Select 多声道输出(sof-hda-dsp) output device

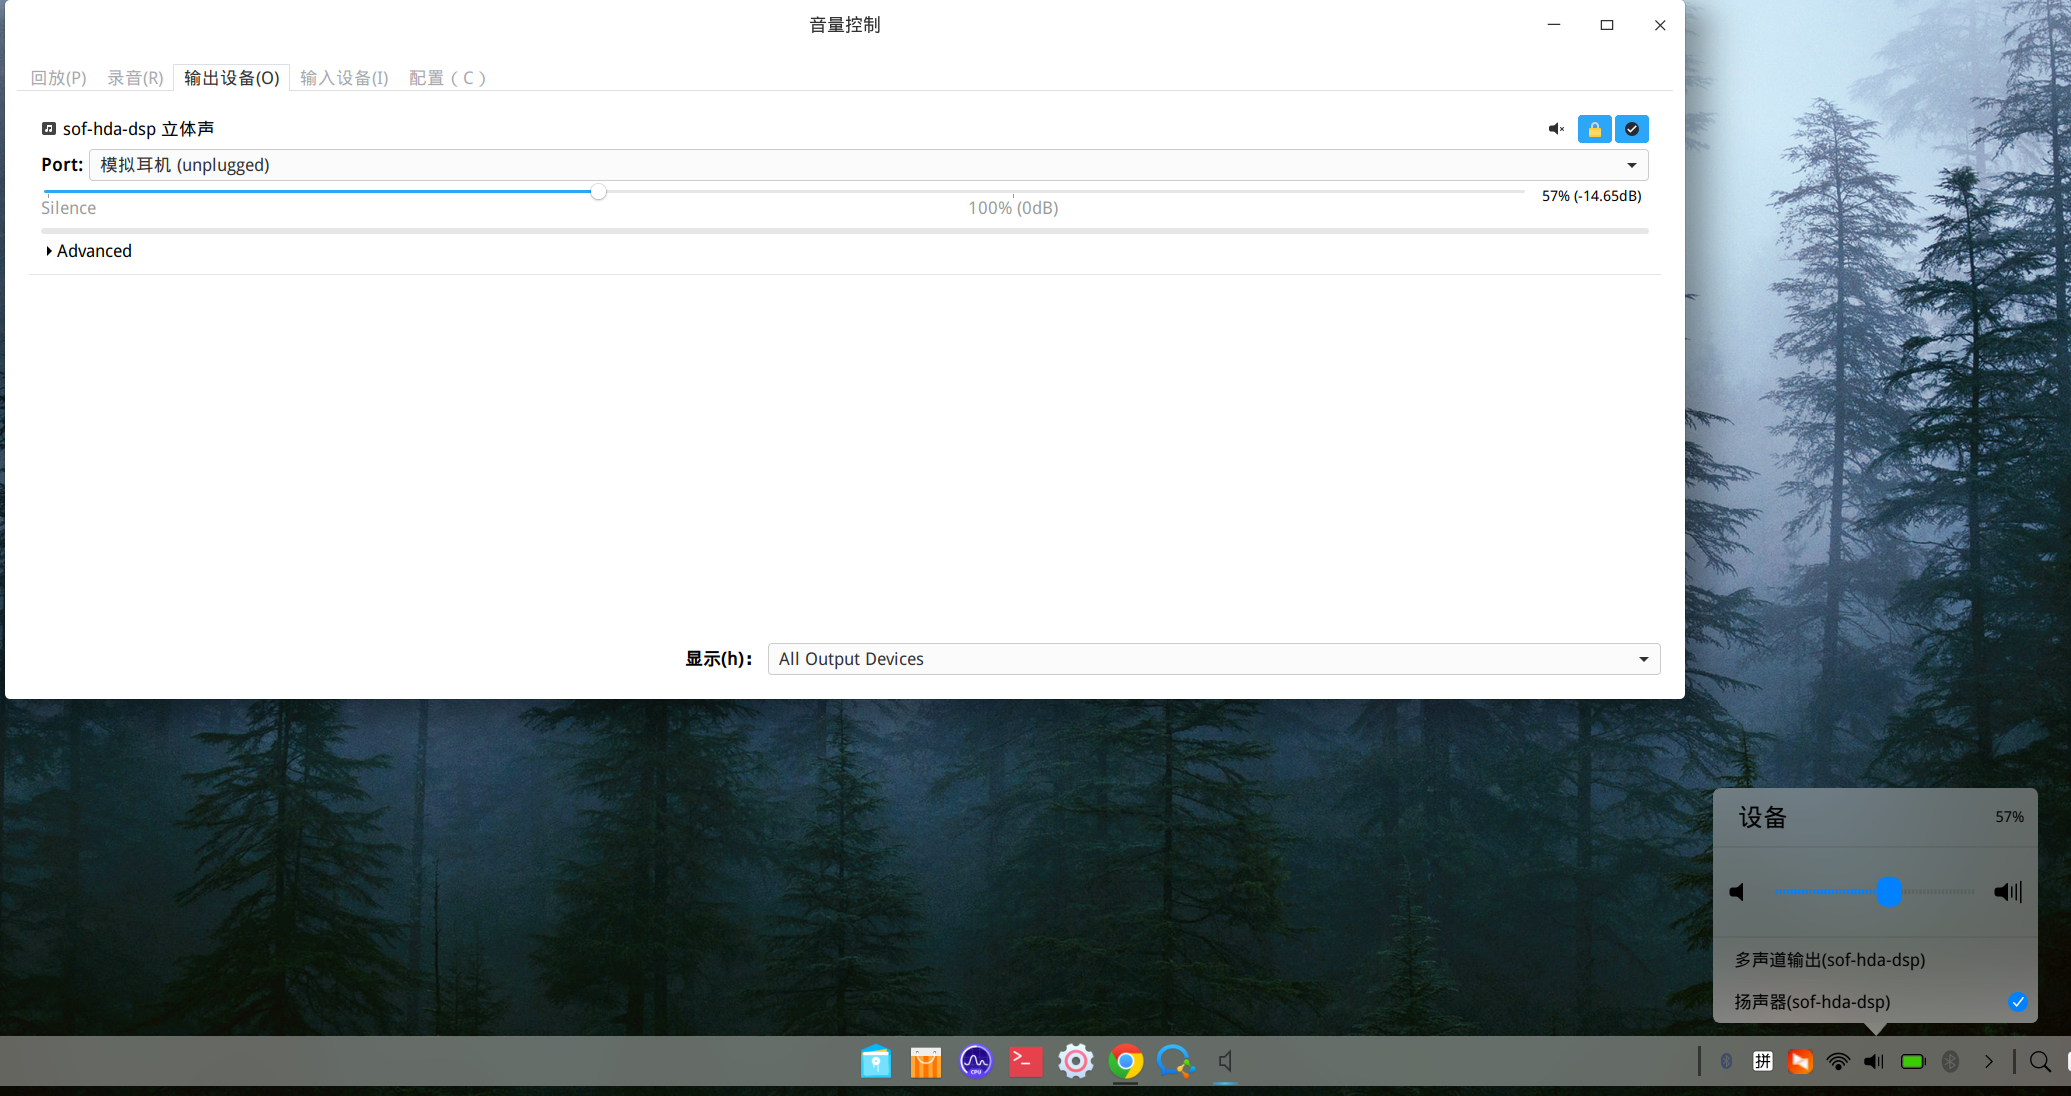1829,960
